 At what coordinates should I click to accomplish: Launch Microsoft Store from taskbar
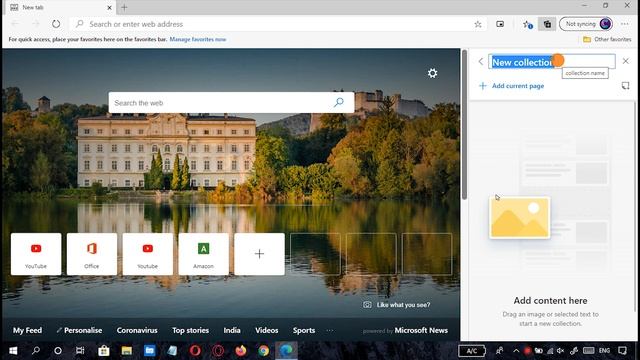(104, 351)
